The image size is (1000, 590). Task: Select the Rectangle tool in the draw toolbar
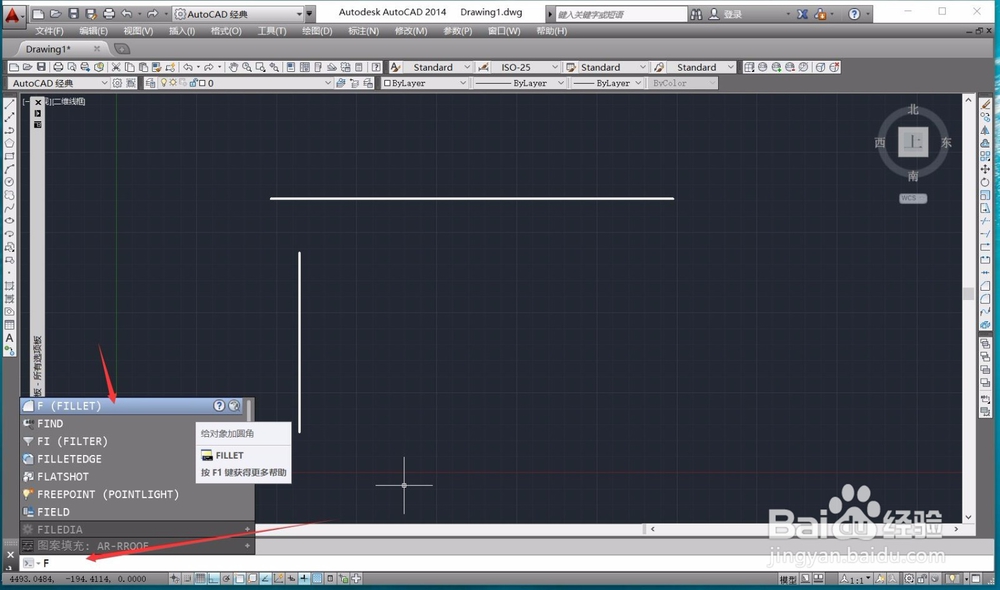tap(10, 156)
